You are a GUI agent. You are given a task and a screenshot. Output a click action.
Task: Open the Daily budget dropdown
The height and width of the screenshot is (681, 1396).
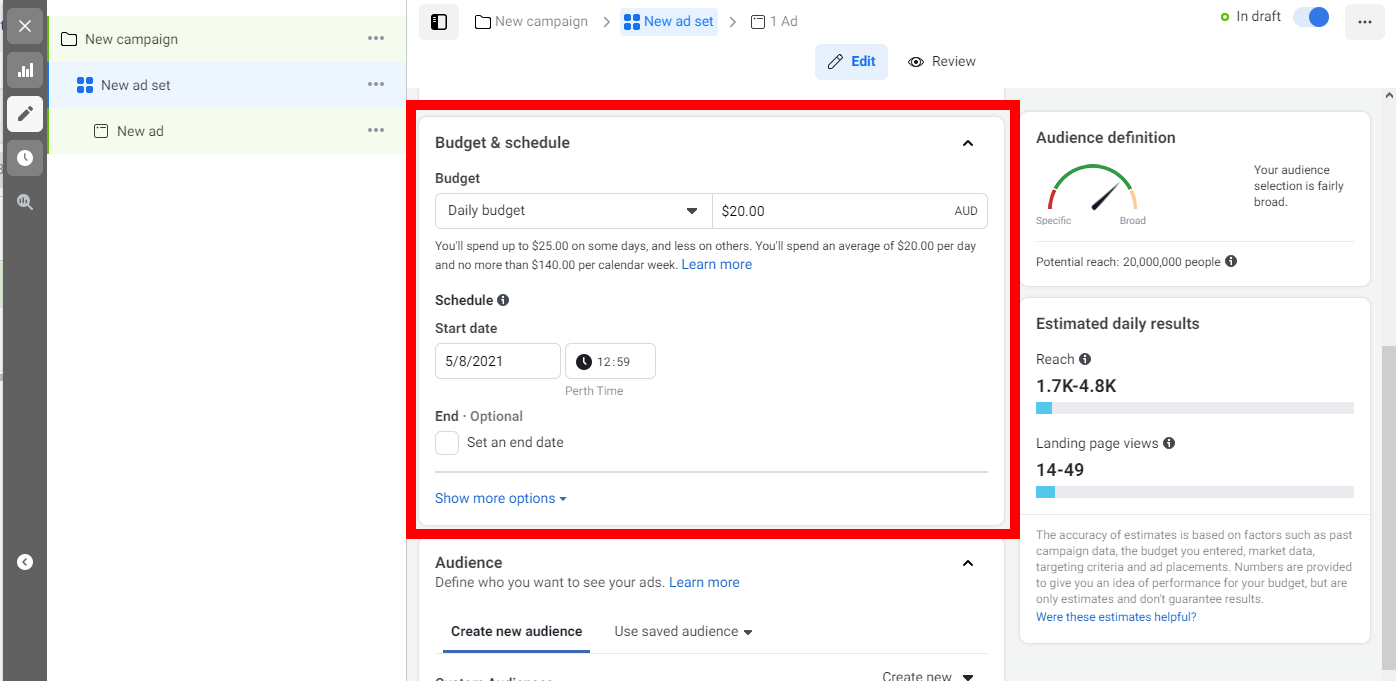[x=572, y=211]
